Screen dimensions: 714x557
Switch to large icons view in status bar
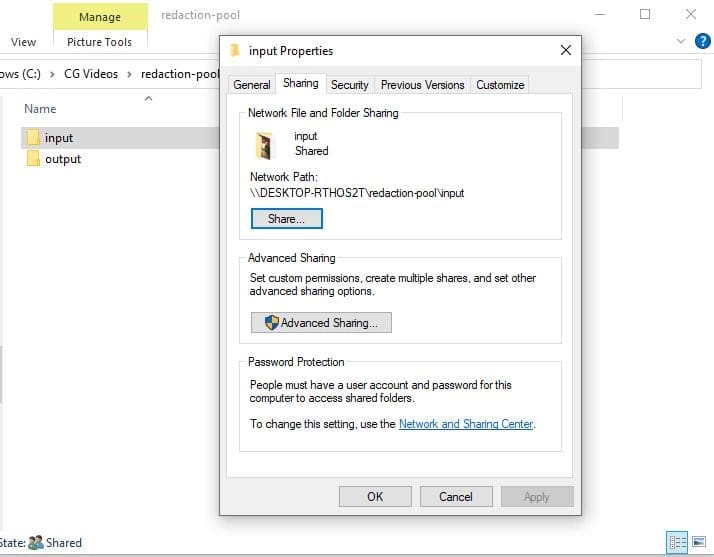(x=699, y=542)
